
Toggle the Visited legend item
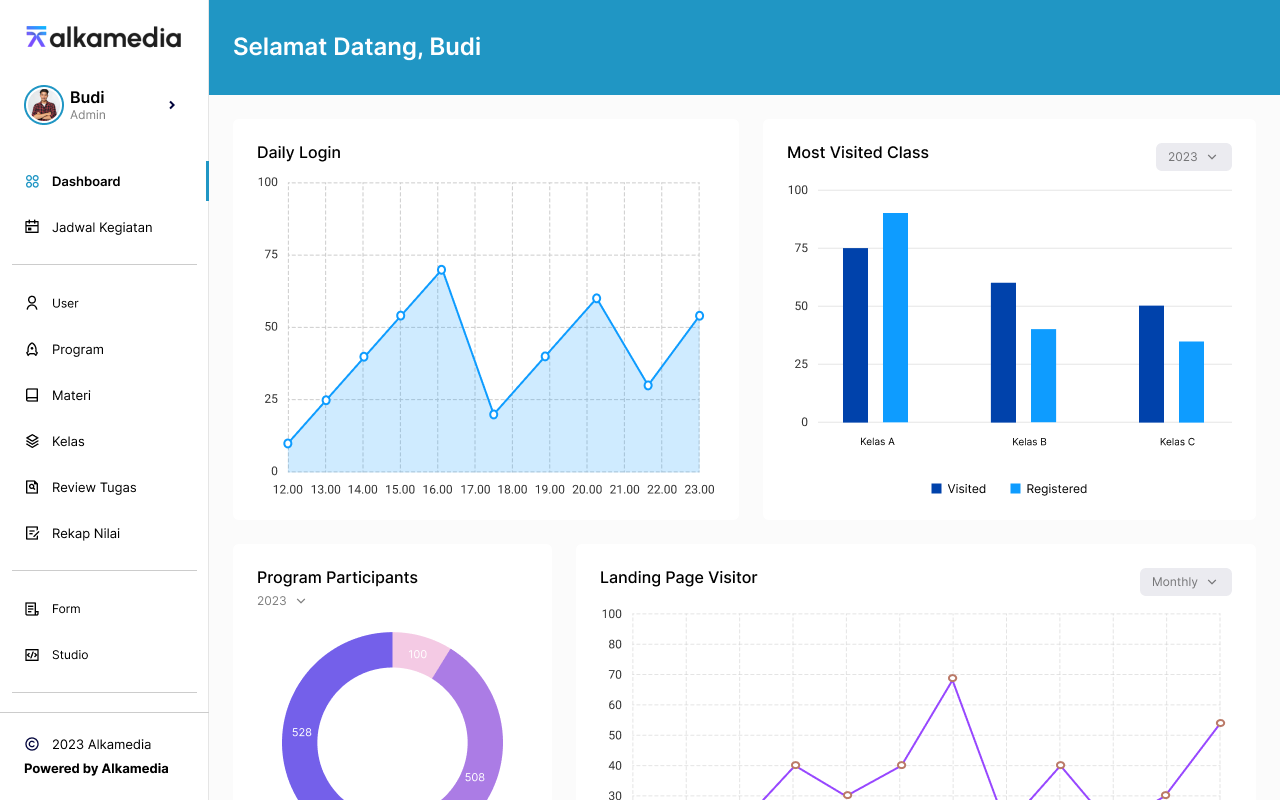point(958,489)
